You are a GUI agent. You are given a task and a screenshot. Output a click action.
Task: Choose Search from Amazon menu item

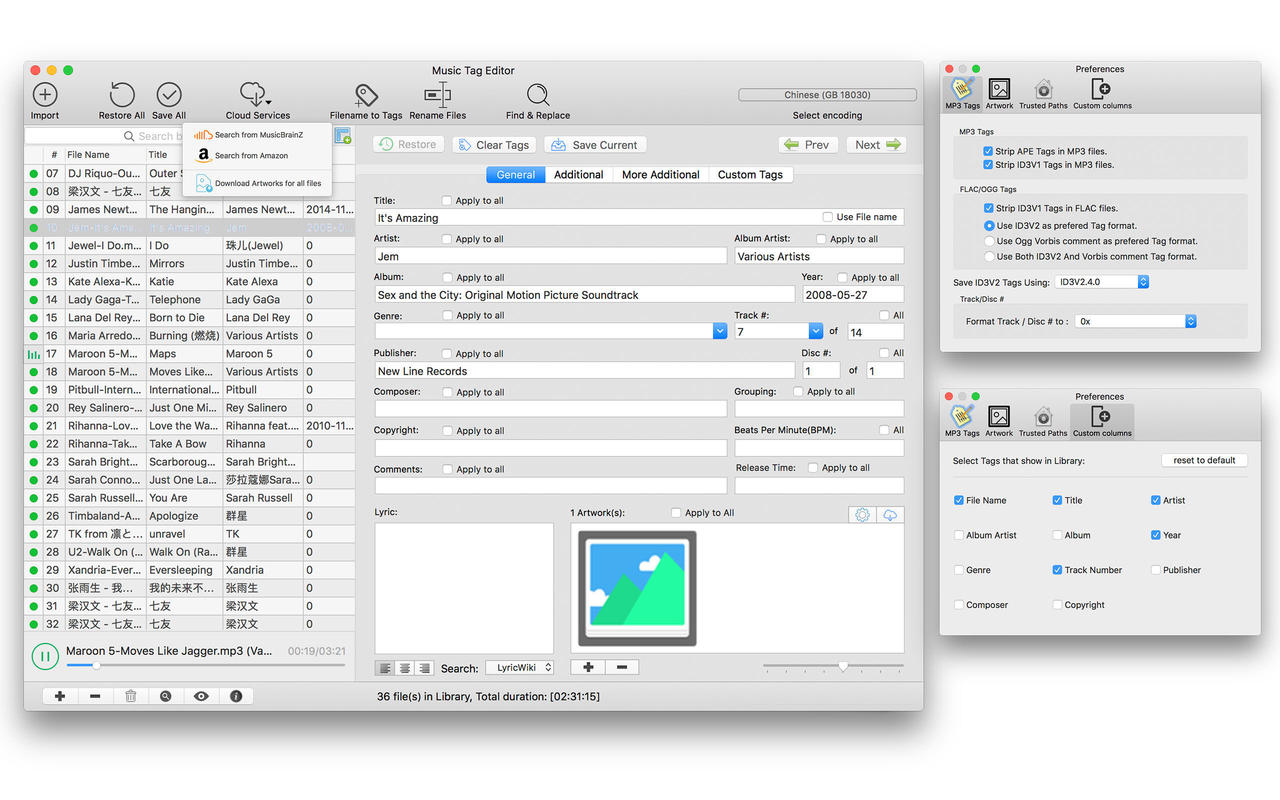click(x=258, y=156)
